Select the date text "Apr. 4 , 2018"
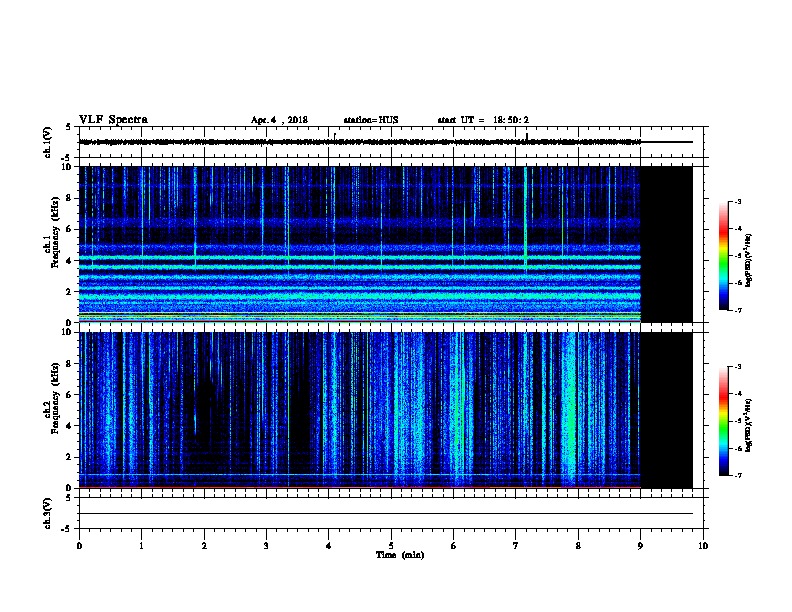792x612 pixels. click(279, 120)
